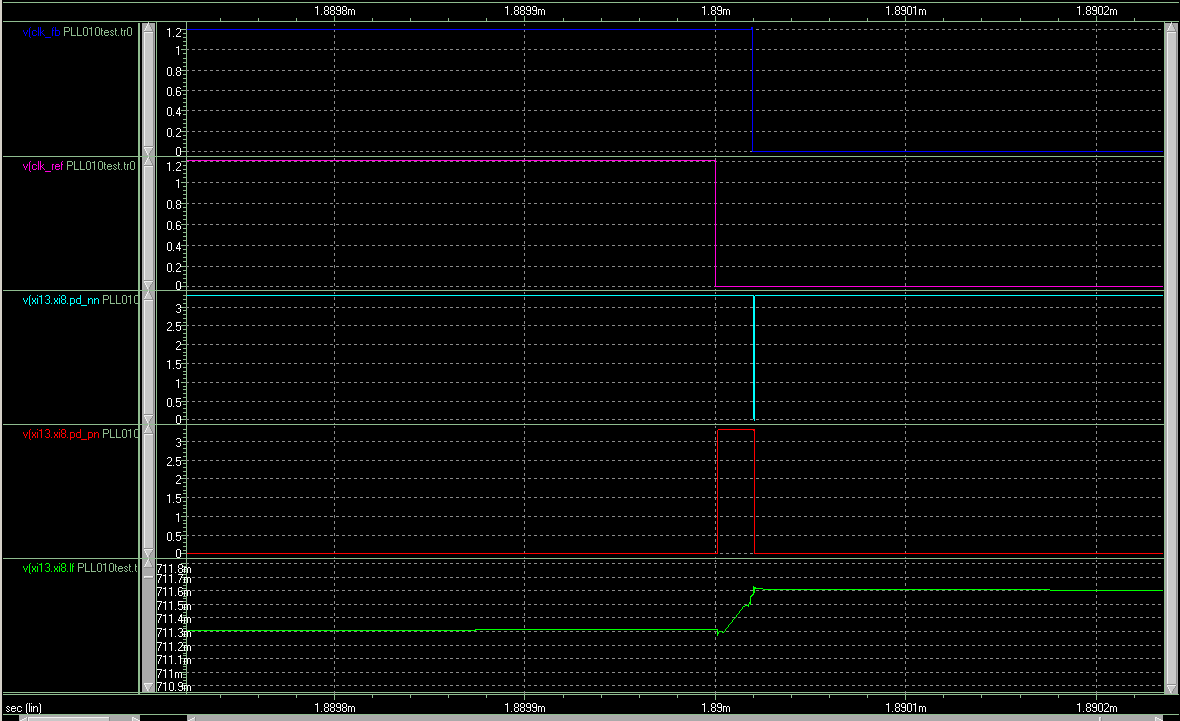The height and width of the screenshot is (721, 1180).
Task: Click bottom axis tick label 1.89m
Action: coord(716,707)
